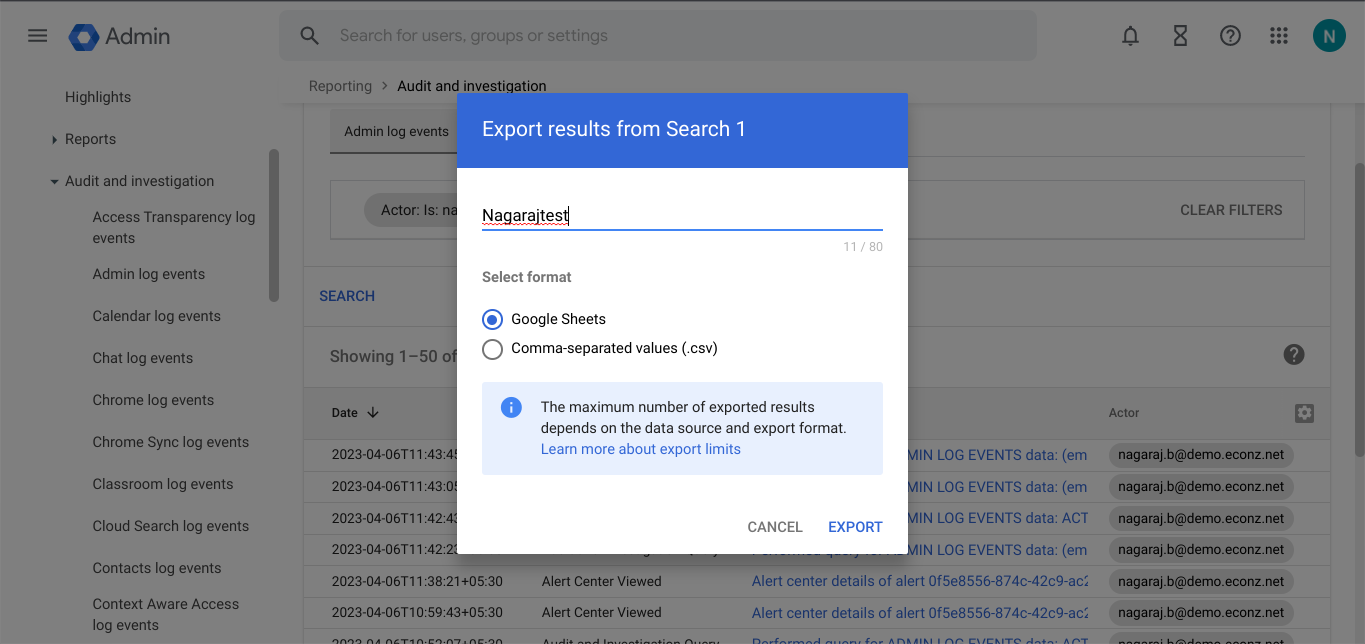
Task: Select Google Sheets format
Action: pyautogui.click(x=492, y=319)
